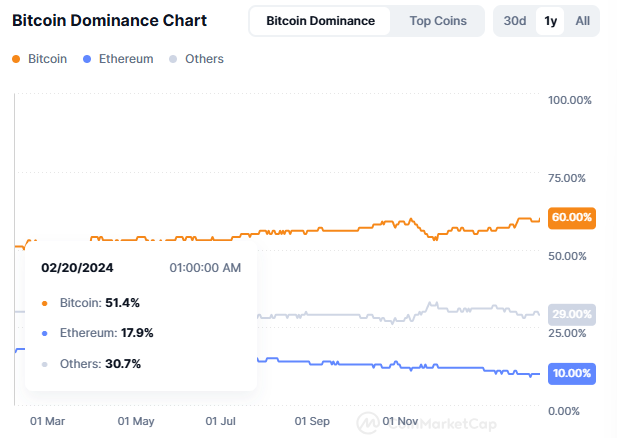
Task: Click the 01 Nov axis label
Action: 400,421
